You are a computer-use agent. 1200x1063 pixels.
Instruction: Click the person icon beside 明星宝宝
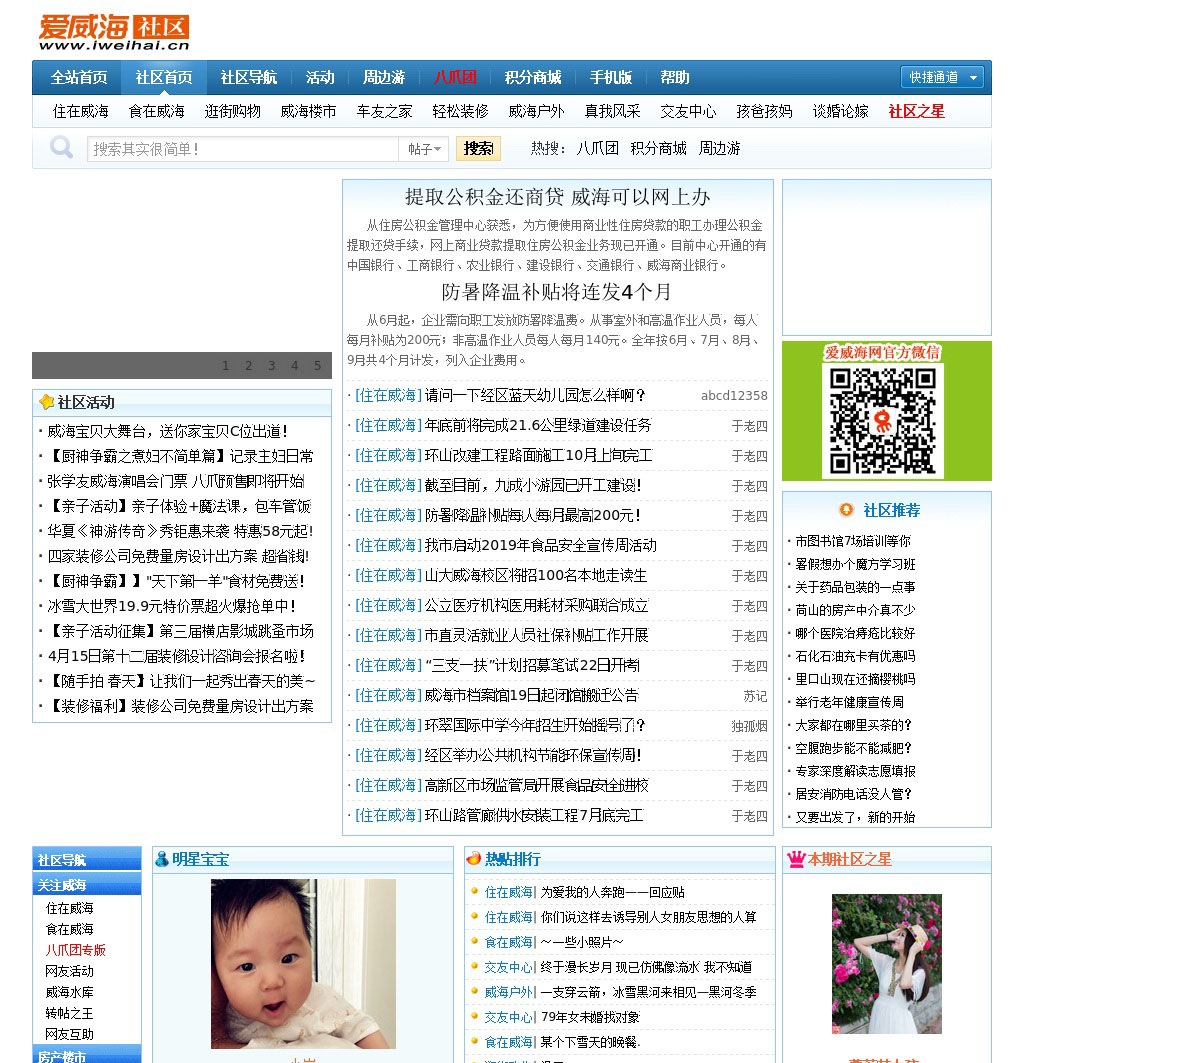(x=161, y=859)
